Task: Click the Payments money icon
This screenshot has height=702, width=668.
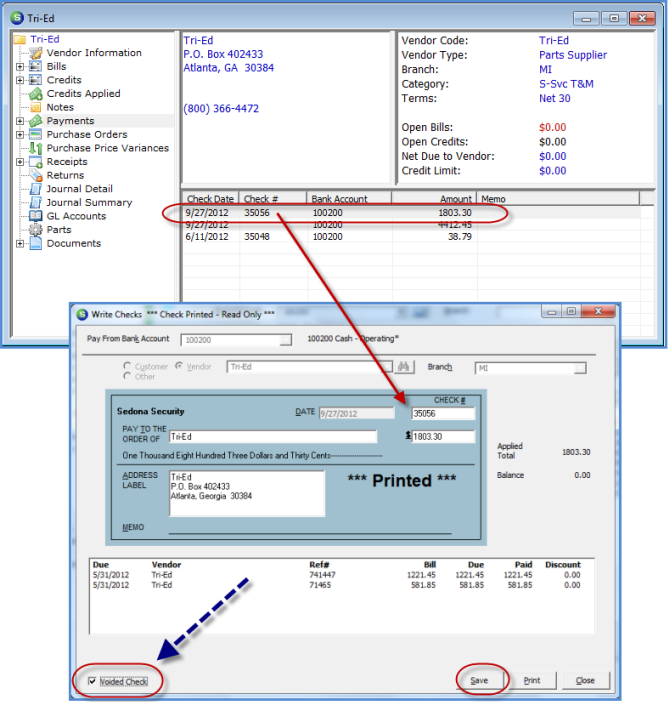Action: 36,121
